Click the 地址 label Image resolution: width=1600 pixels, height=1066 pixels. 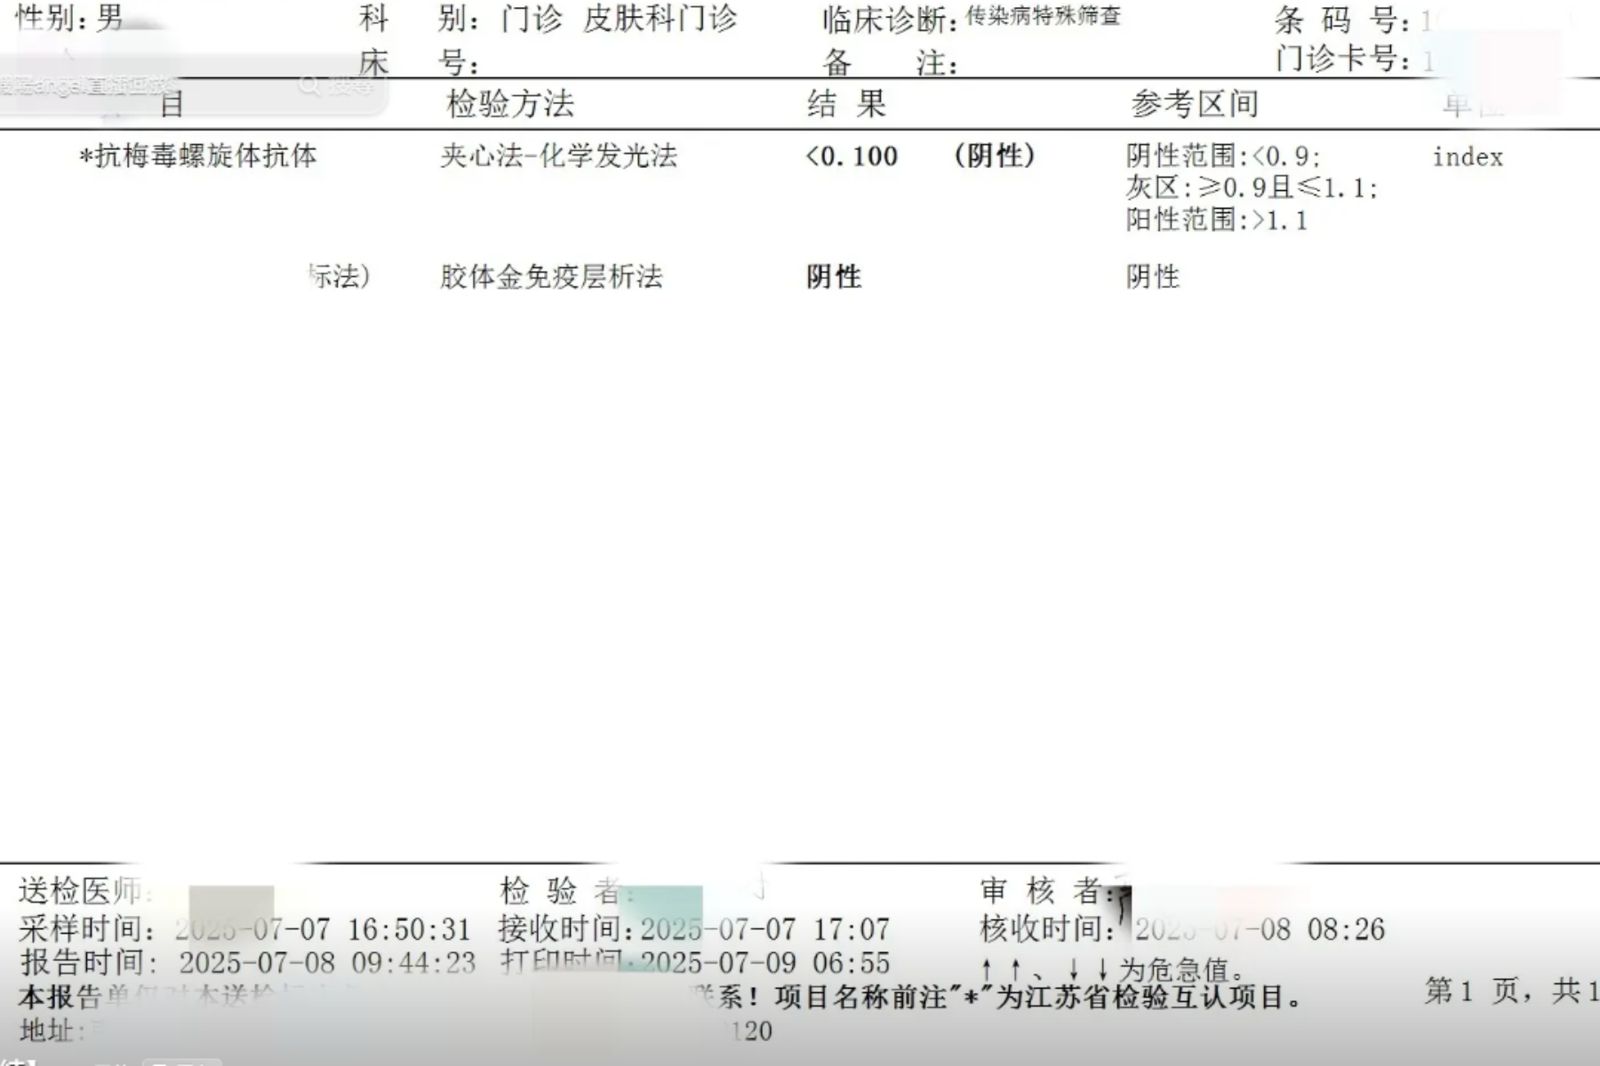pyautogui.click(x=51, y=1030)
